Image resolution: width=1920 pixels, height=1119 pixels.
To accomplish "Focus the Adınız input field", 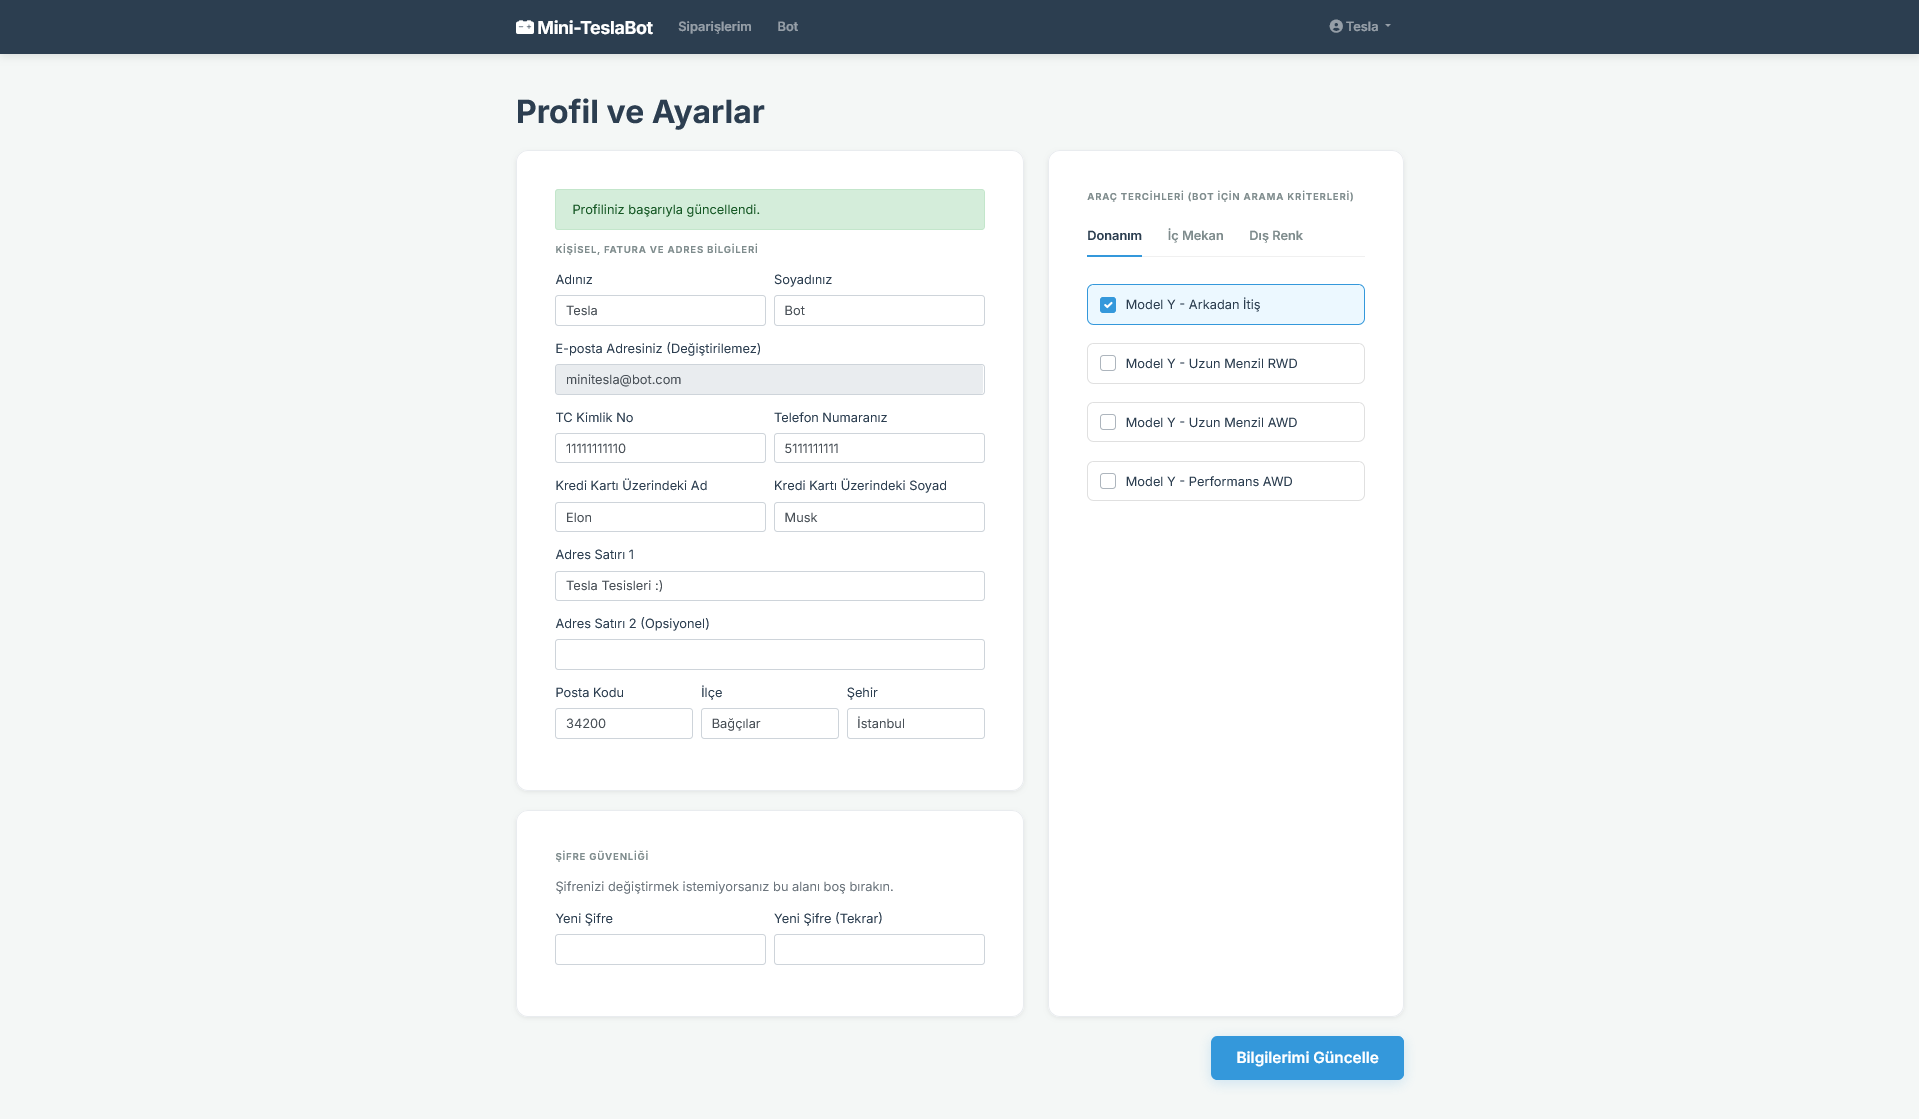I will coord(660,311).
